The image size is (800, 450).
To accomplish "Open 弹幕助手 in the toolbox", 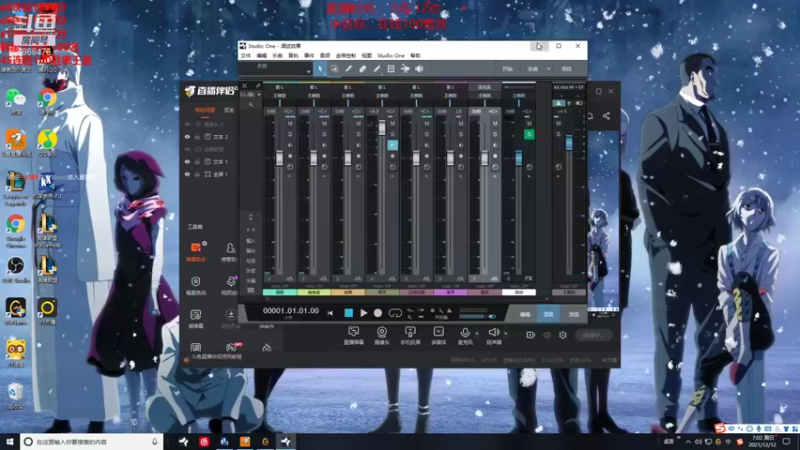I will (196, 252).
